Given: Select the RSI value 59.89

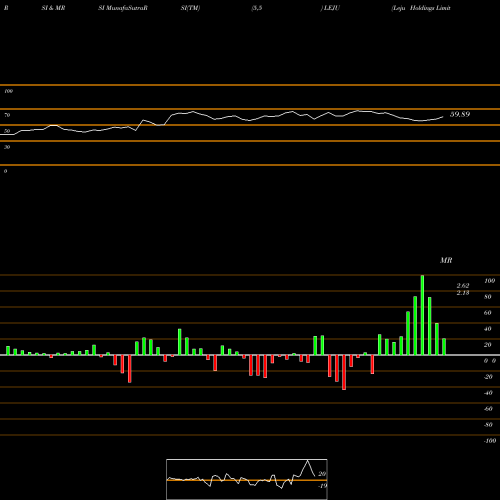Looking at the screenshot, I should coord(460,114).
